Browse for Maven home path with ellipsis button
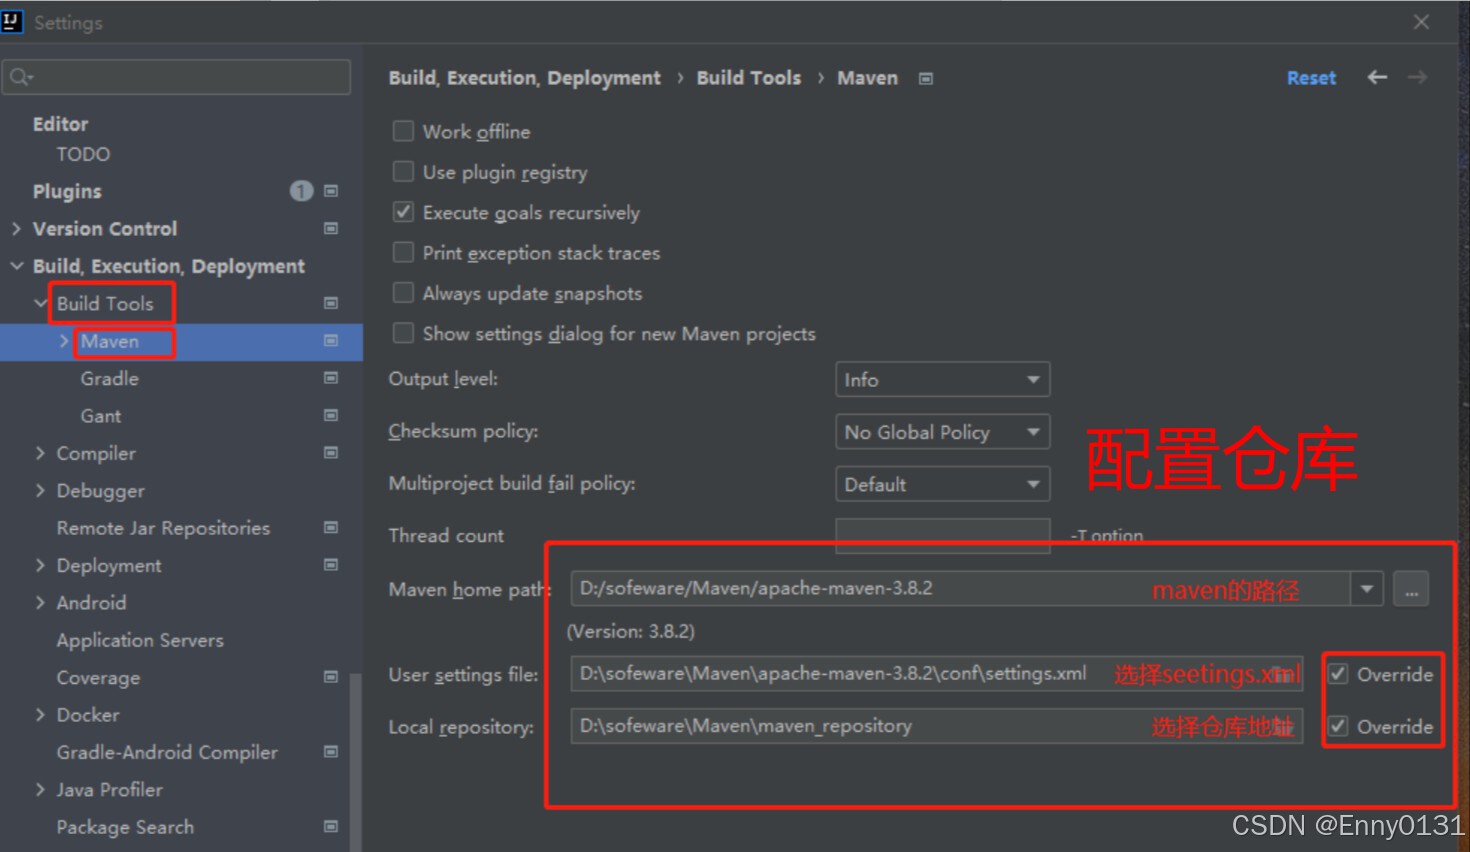The image size is (1470, 852). (x=1411, y=589)
